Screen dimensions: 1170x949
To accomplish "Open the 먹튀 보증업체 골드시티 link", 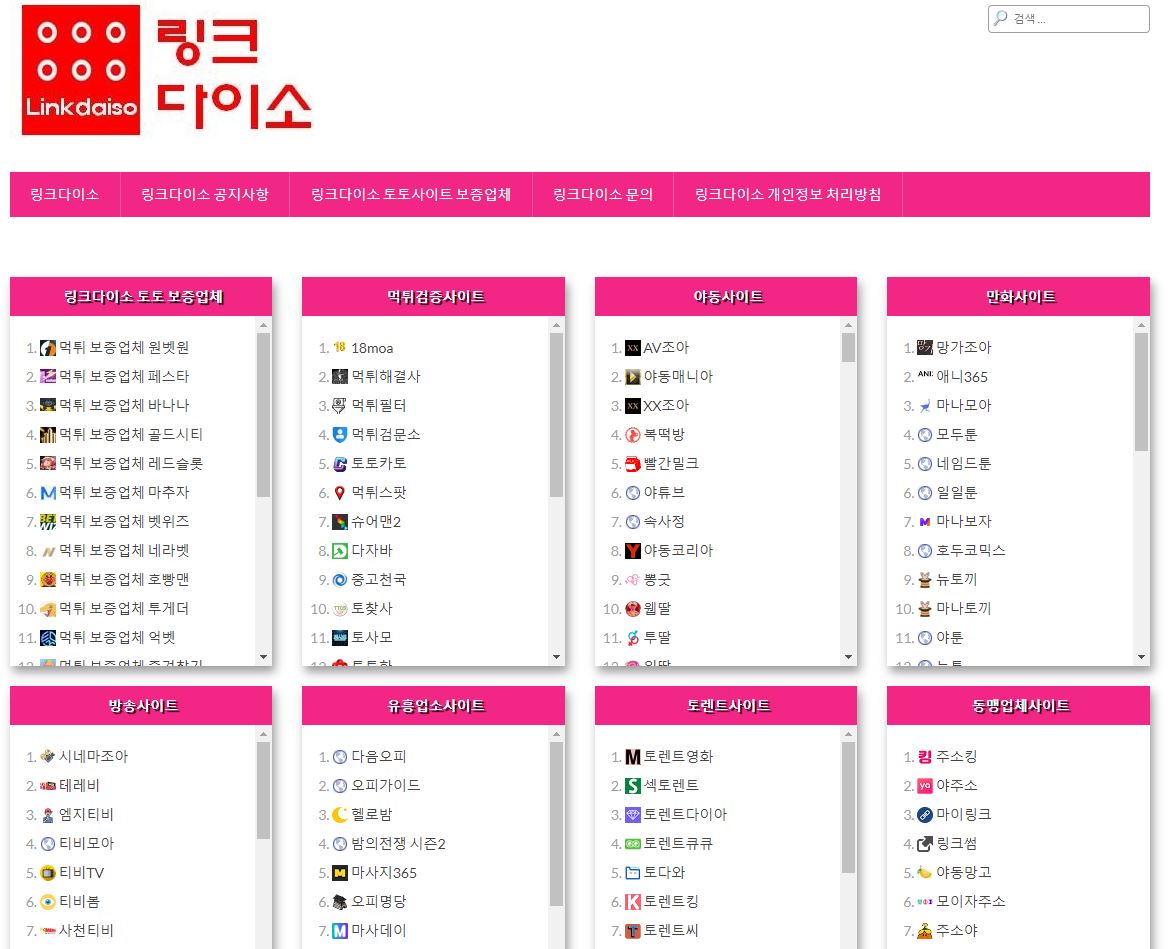I will click(131, 434).
